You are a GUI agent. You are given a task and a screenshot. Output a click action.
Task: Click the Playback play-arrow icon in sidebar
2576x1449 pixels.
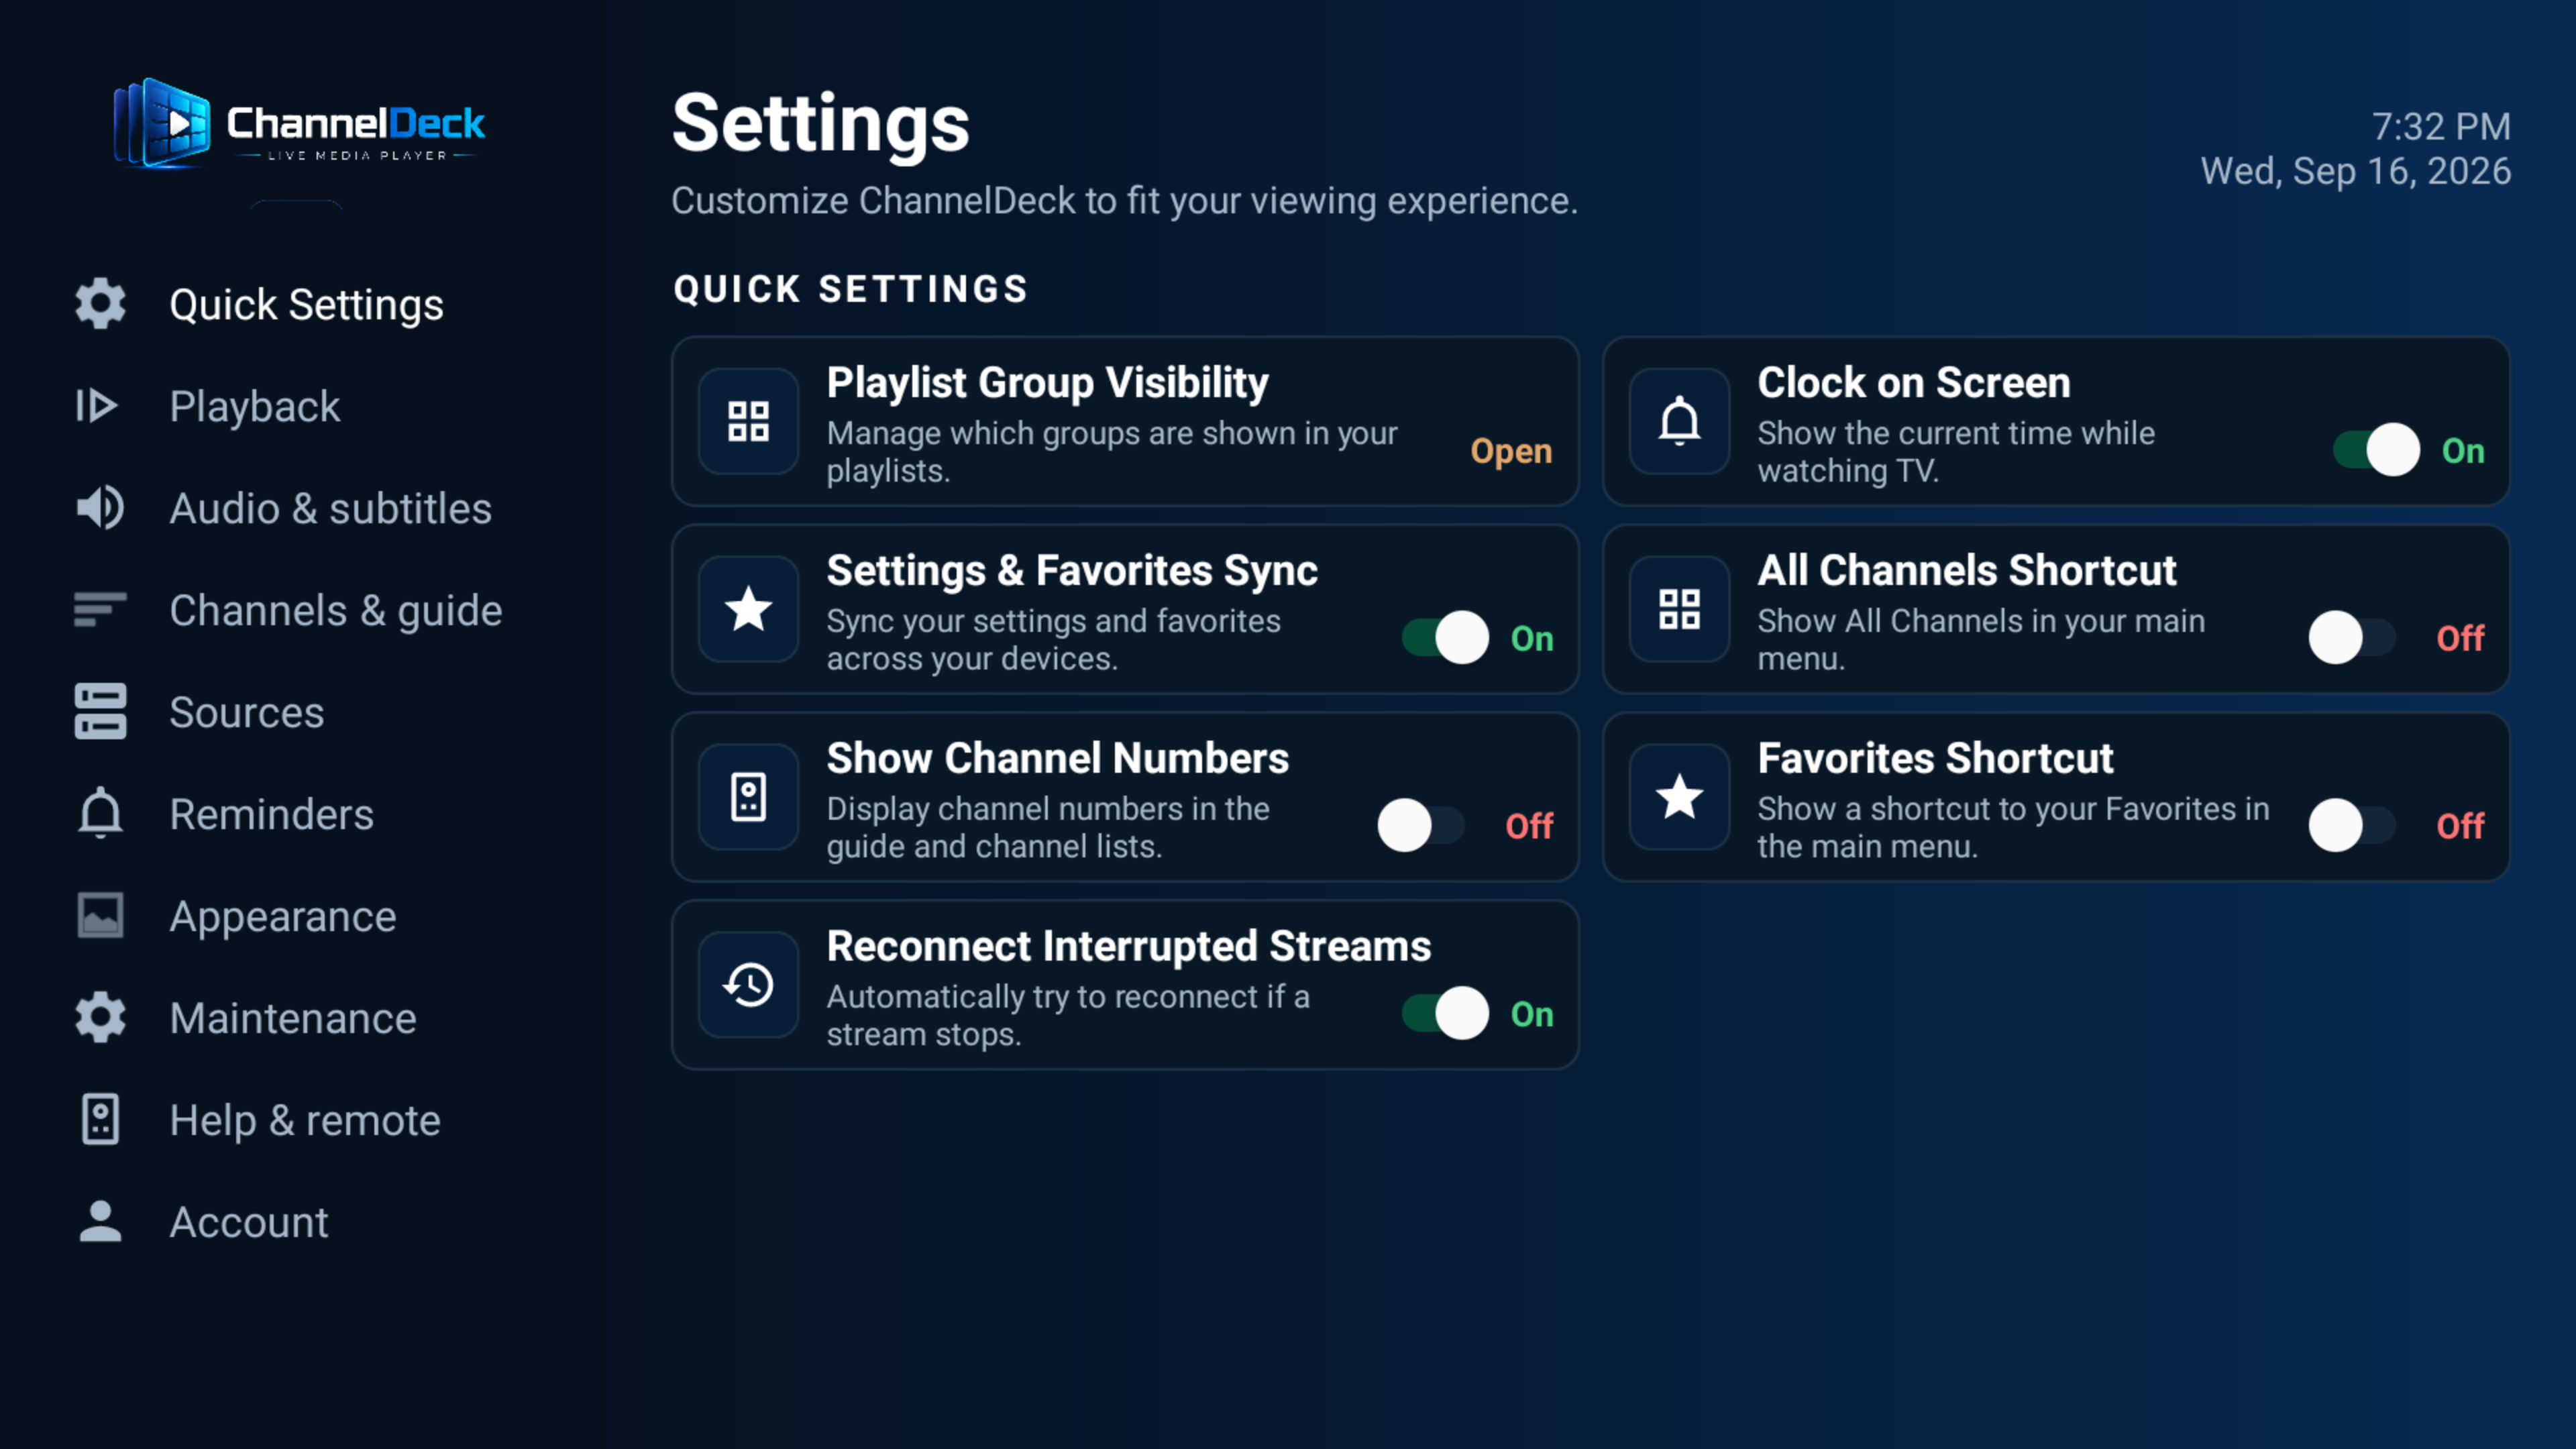click(x=98, y=406)
